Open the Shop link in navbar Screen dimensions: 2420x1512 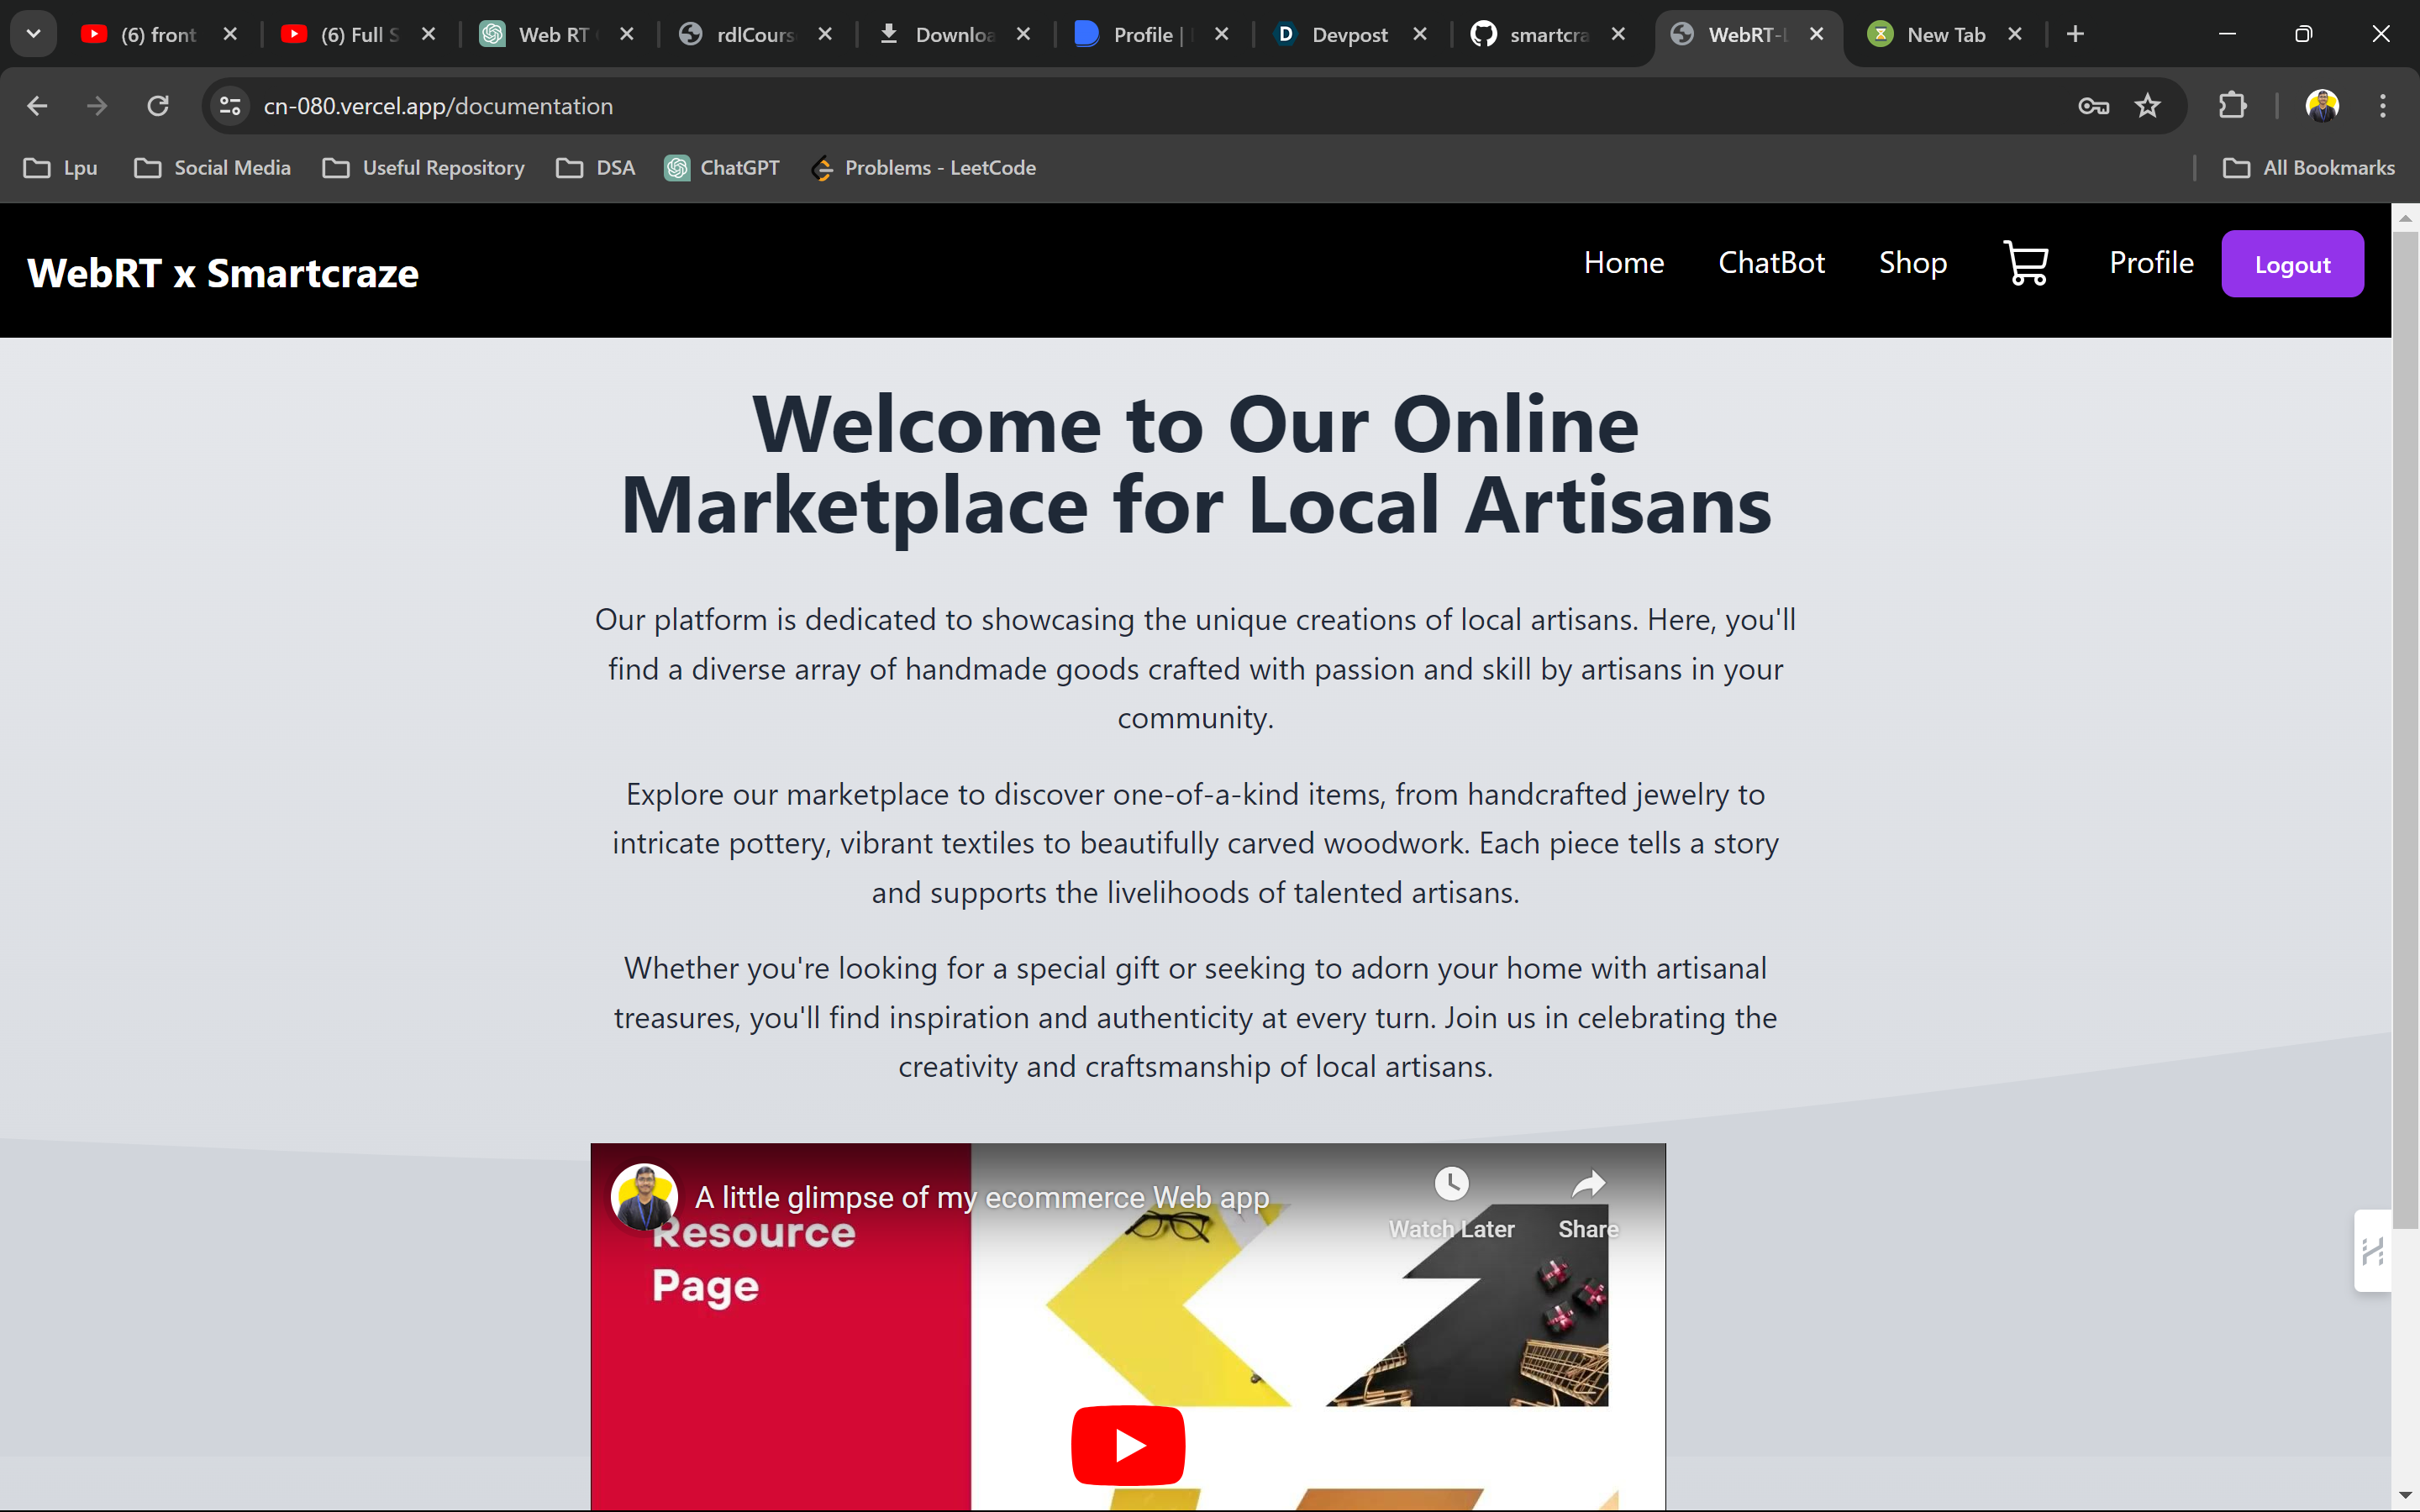point(1912,263)
